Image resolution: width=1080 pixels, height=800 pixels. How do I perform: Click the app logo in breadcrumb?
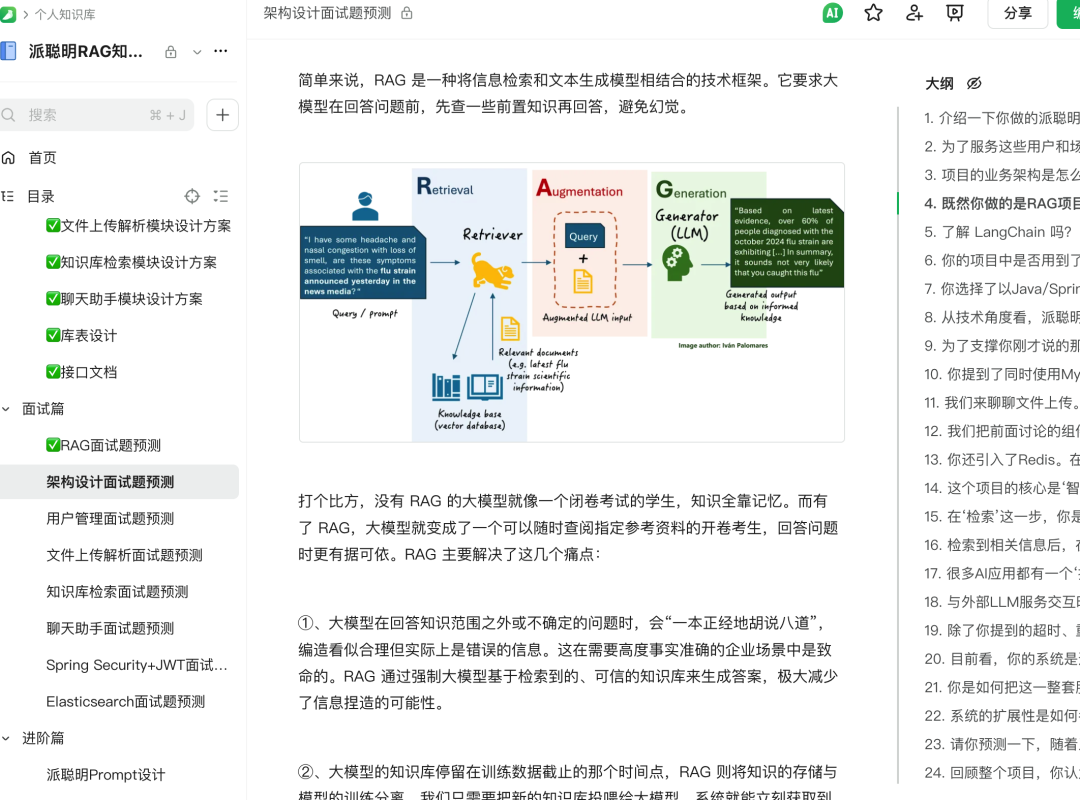coord(8,14)
